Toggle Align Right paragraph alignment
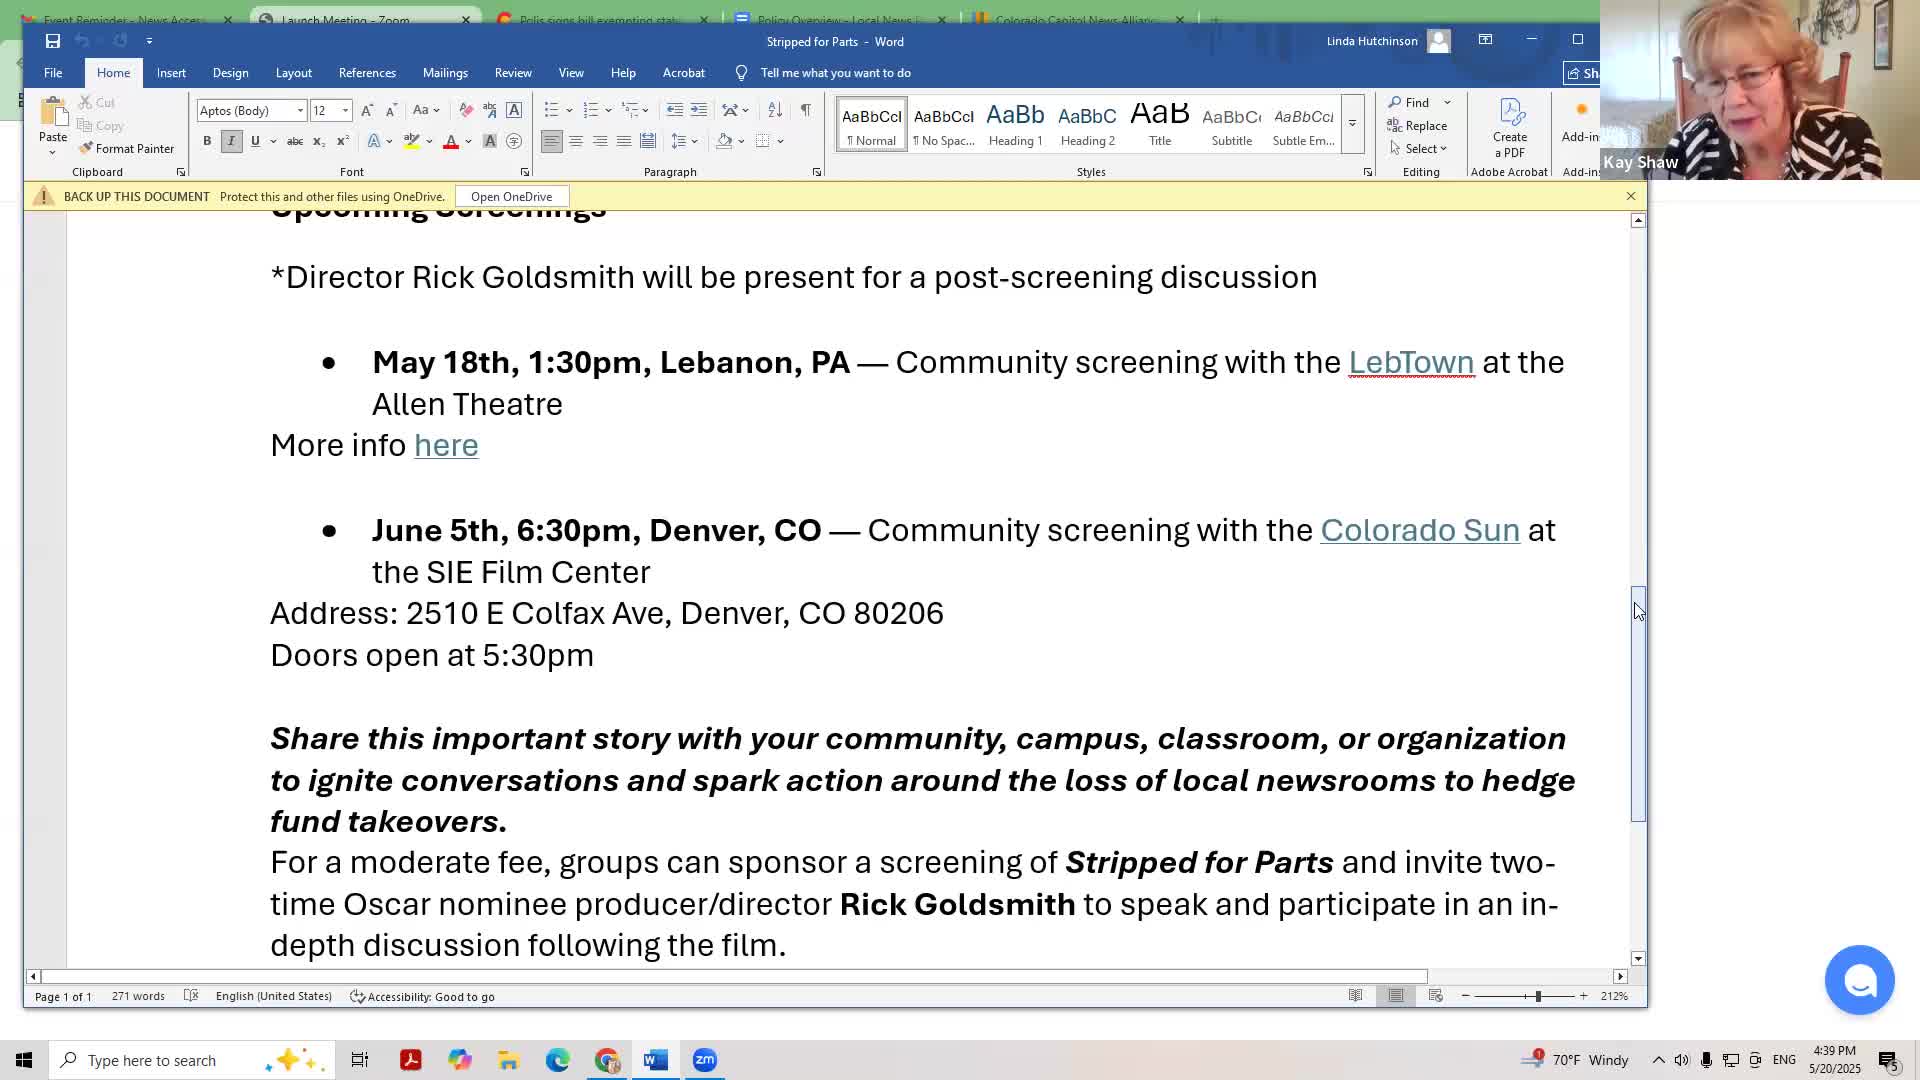1920x1080 pixels. 600,141
